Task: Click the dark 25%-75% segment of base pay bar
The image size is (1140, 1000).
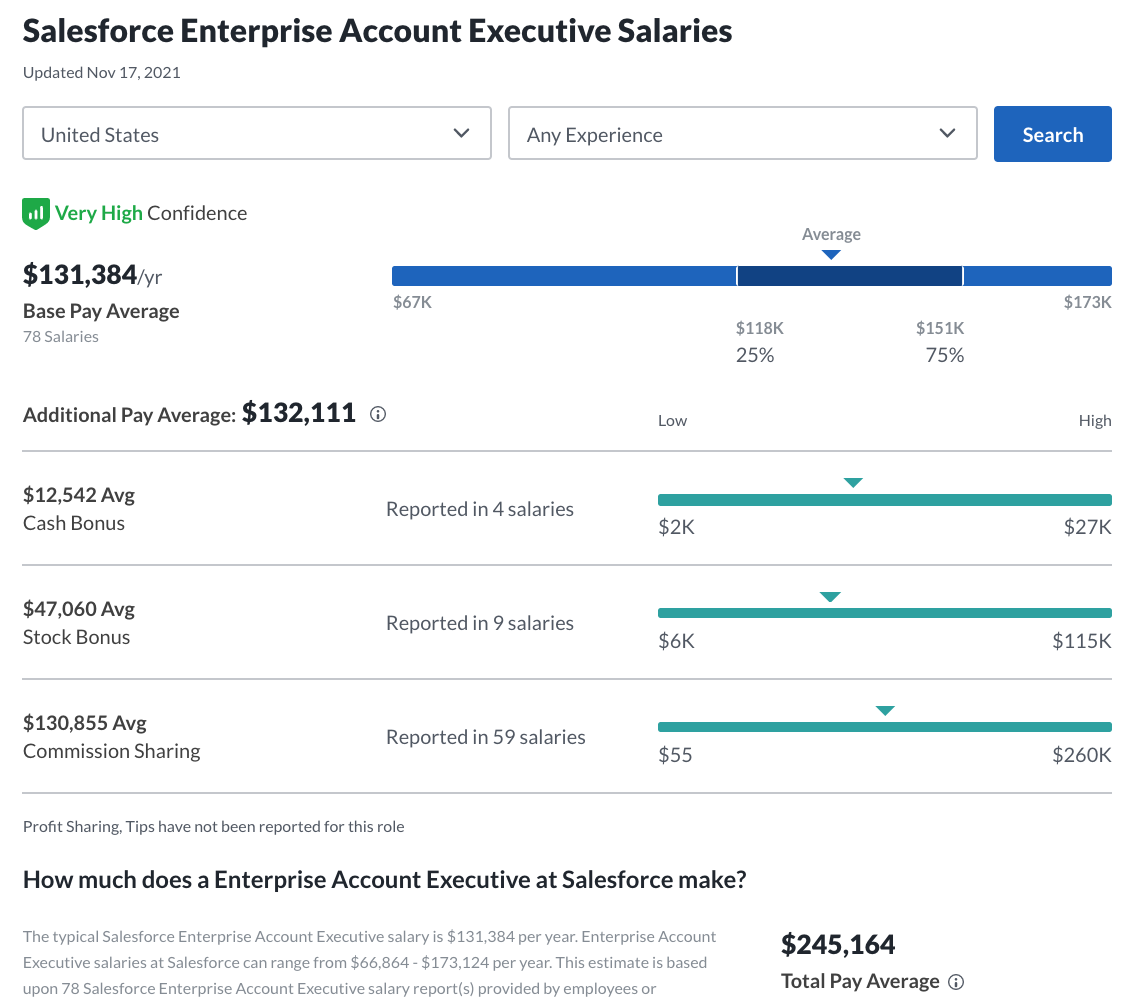Action: pyautogui.click(x=850, y=276)
